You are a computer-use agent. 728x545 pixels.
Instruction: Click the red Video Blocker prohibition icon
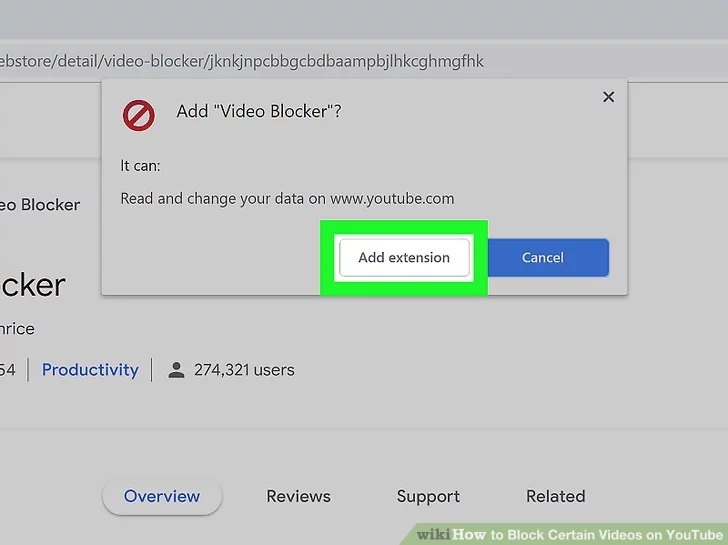click(138, 116)
